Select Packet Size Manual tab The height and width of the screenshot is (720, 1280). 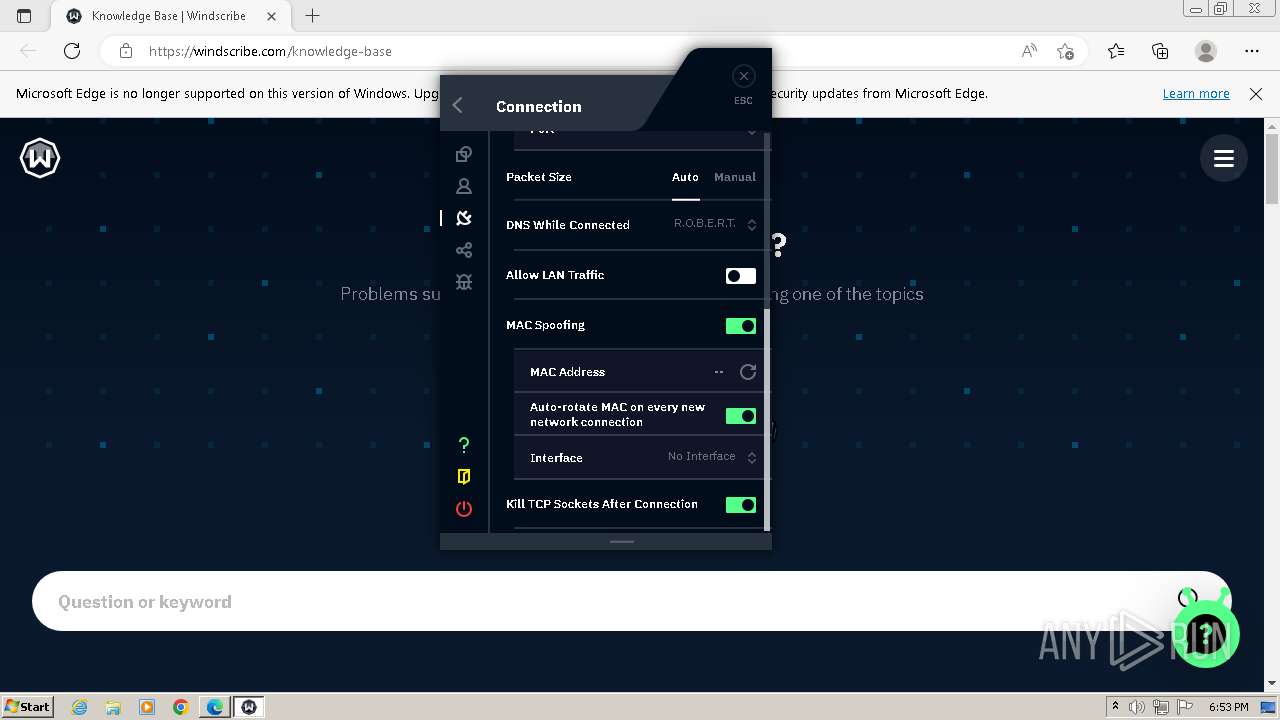click(x=735, y=177)
